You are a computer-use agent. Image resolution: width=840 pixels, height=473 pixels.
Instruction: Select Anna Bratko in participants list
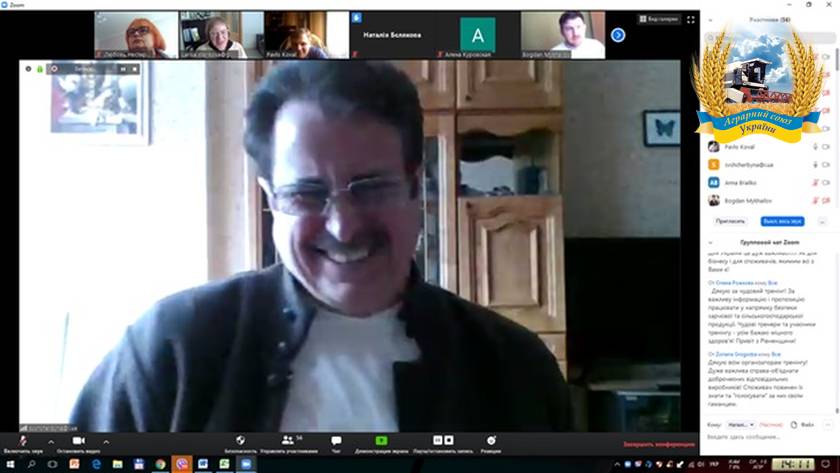(x=769, y=183)
